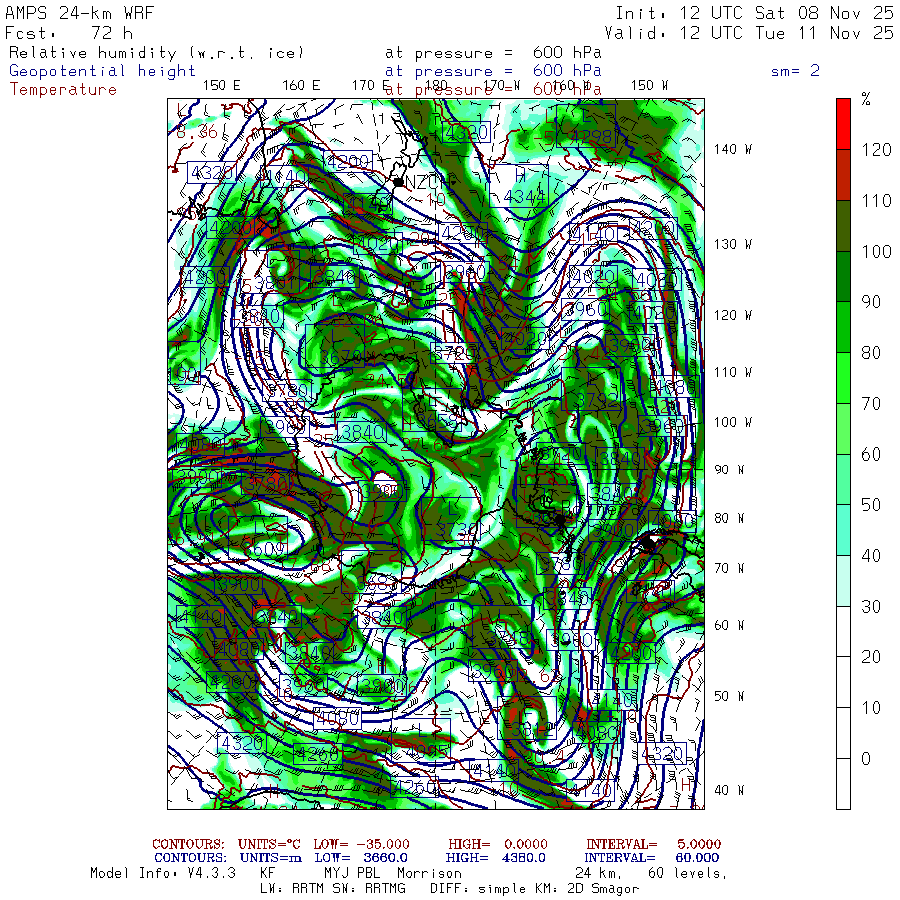Click the red 'UNITS=°C' legend text

[x=269, y=844]
